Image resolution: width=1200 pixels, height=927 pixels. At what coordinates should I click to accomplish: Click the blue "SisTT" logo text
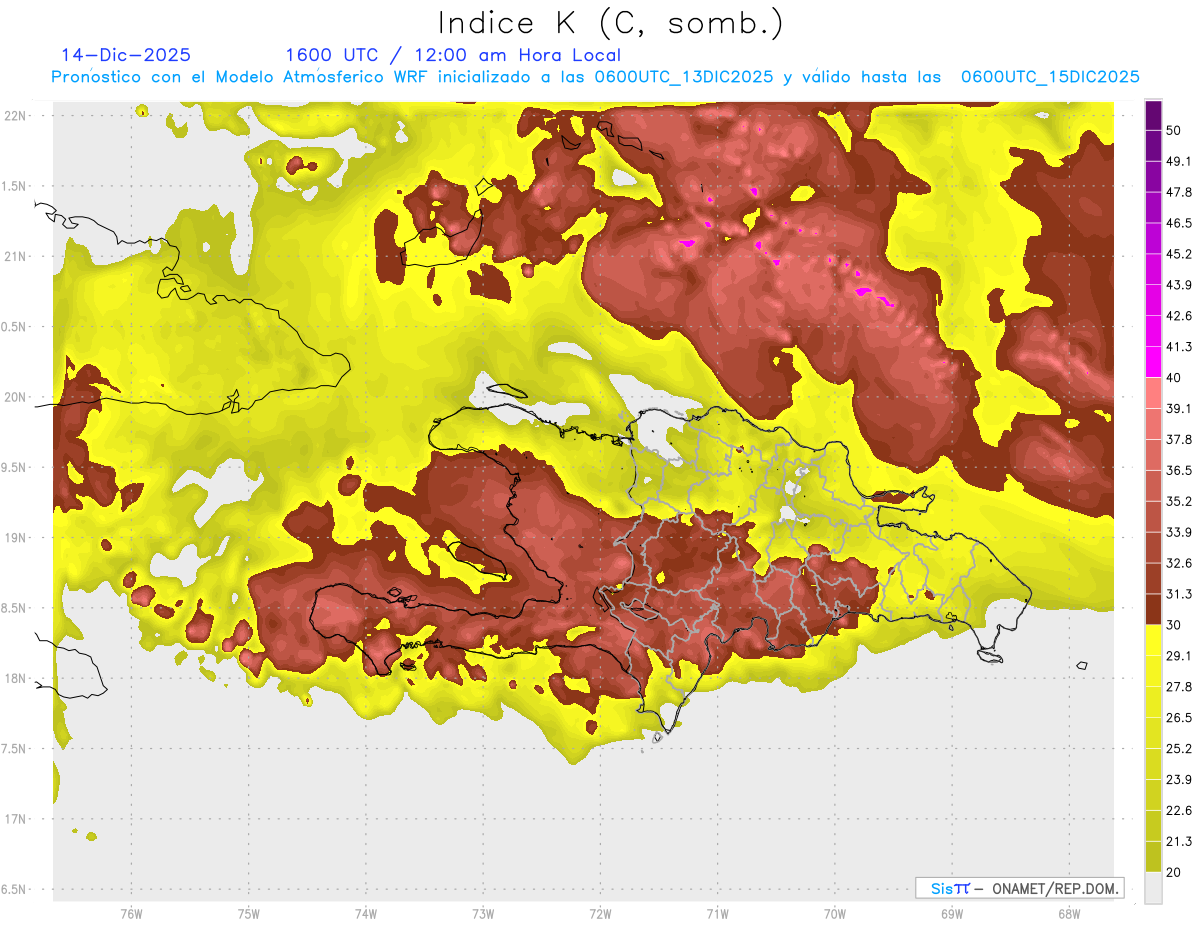point(950,888)
